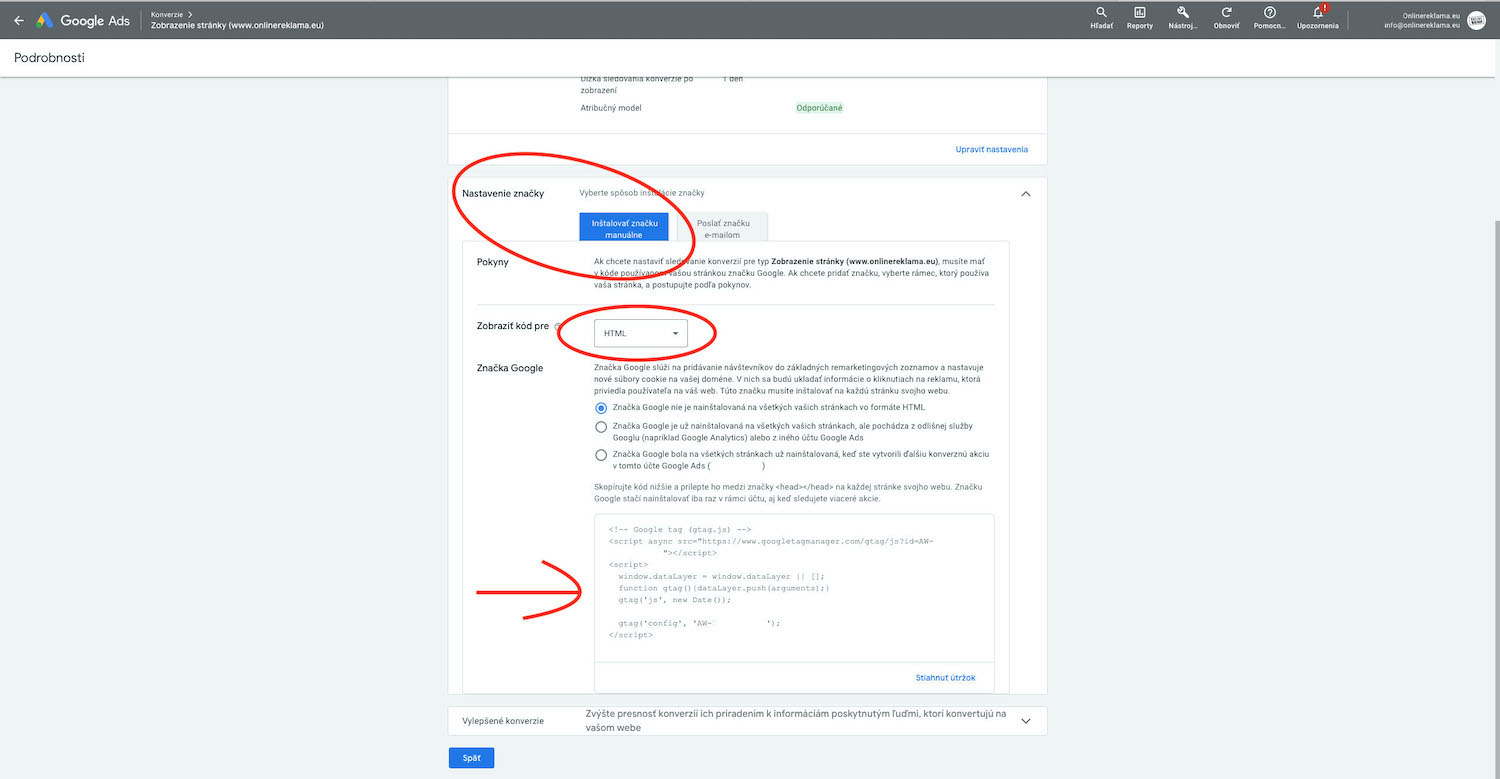
Task: Select radio: značka z odlišnej služby Googlu
Action: [601, 427]
